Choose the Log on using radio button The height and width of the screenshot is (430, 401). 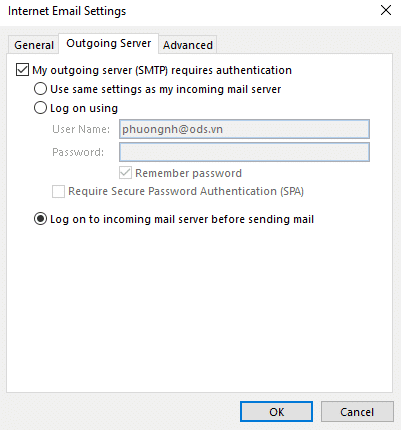[x=40, y=108]
